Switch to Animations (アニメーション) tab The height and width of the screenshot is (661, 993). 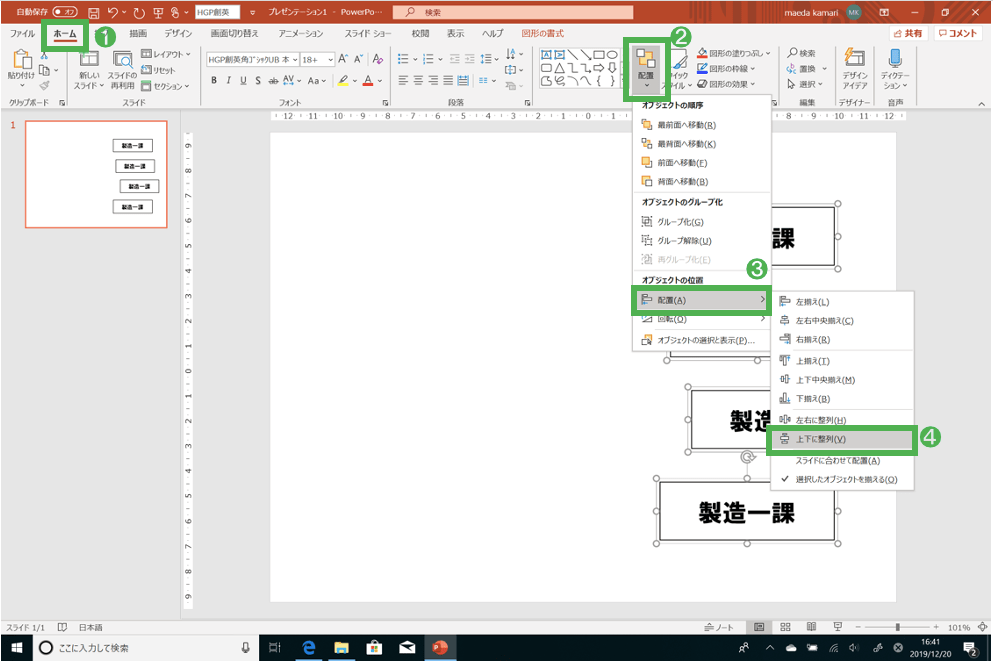[301, 34]
